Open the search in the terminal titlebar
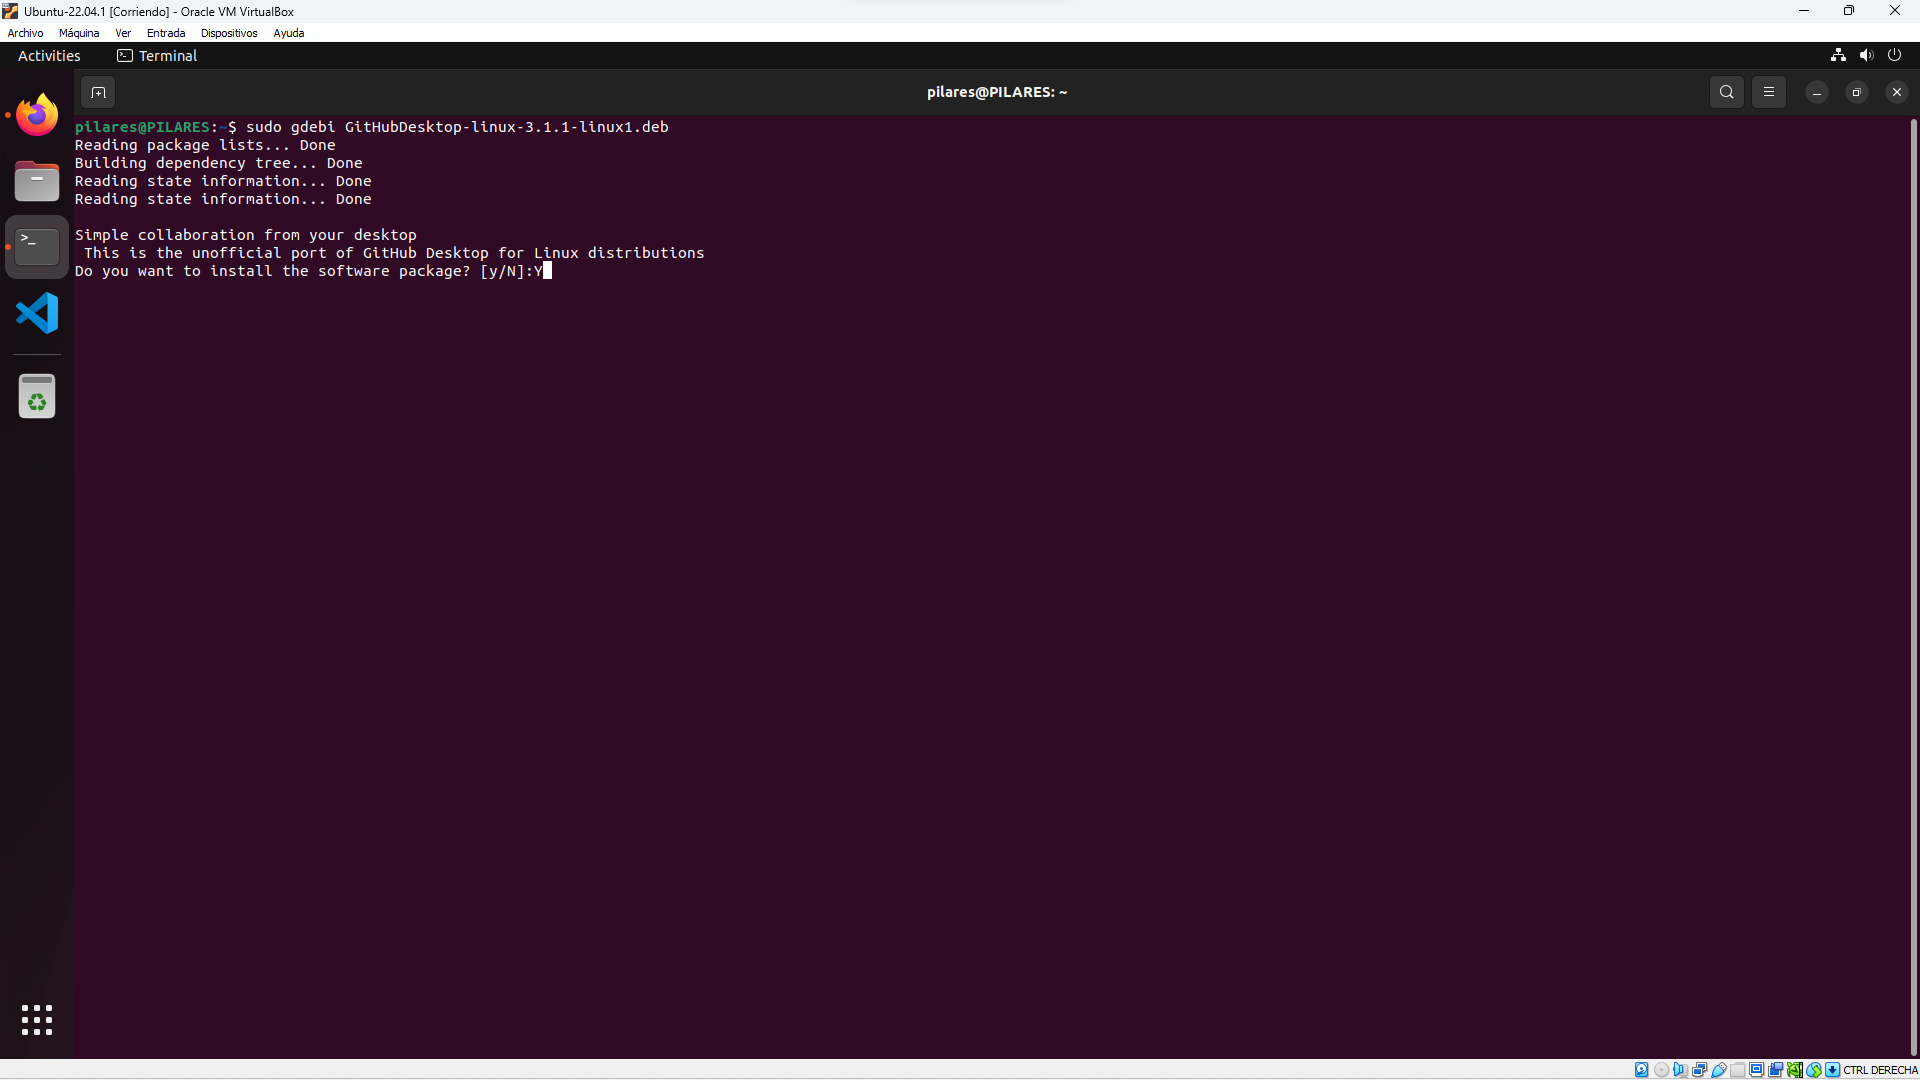This screenshot has height=1080, width=1920. (x=1727, y=91)
